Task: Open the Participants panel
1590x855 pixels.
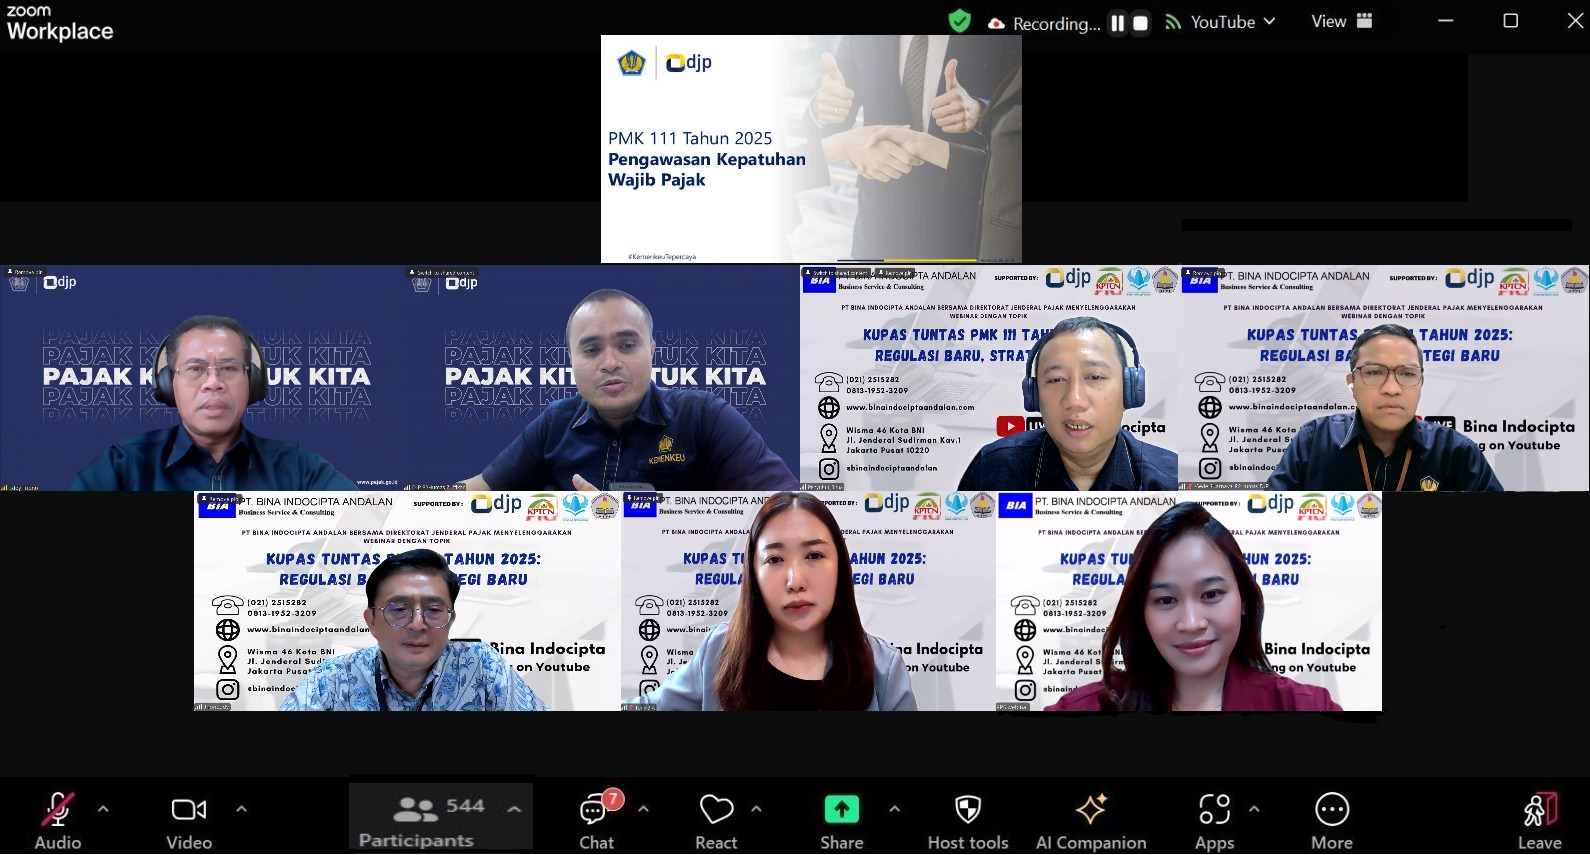Action: click(417, 819)
